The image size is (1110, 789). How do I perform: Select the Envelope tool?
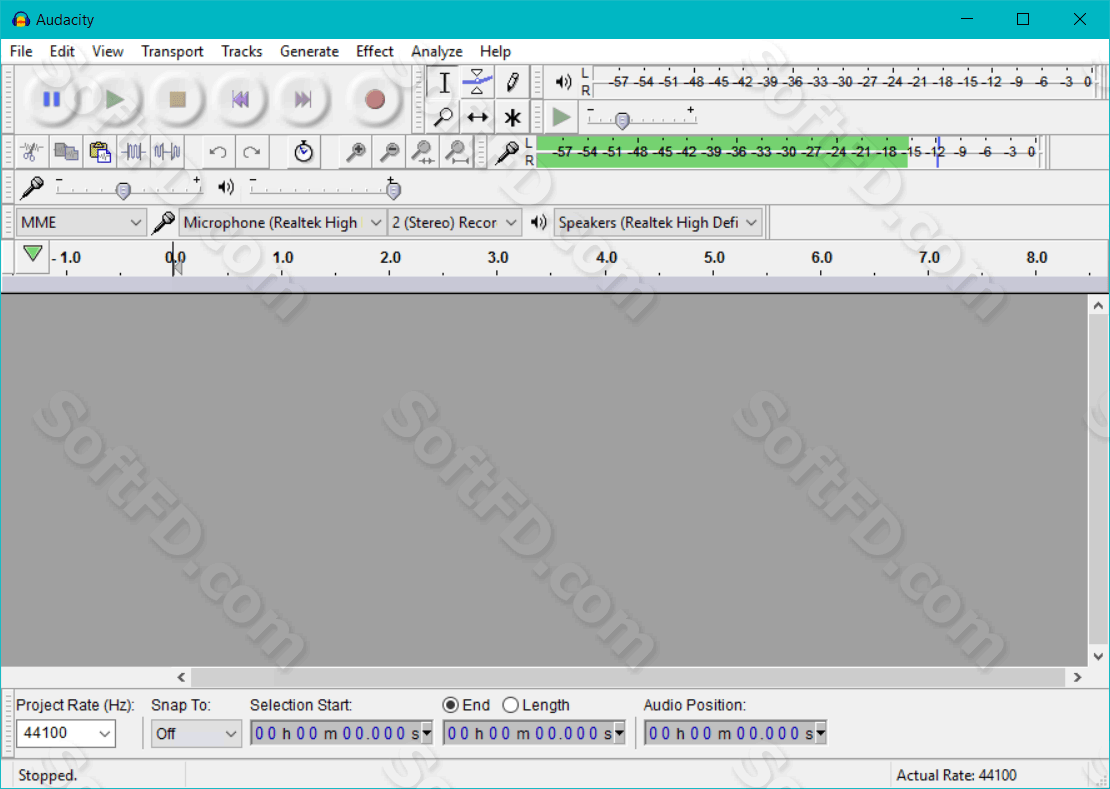point(477,82)
